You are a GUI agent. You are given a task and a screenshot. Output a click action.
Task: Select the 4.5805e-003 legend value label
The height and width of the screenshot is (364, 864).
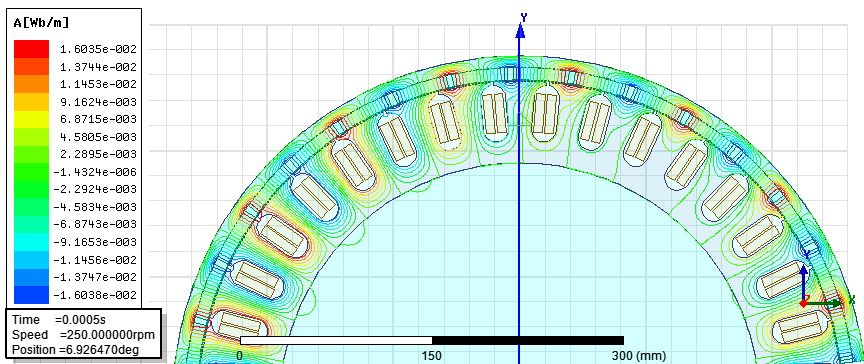98,137
